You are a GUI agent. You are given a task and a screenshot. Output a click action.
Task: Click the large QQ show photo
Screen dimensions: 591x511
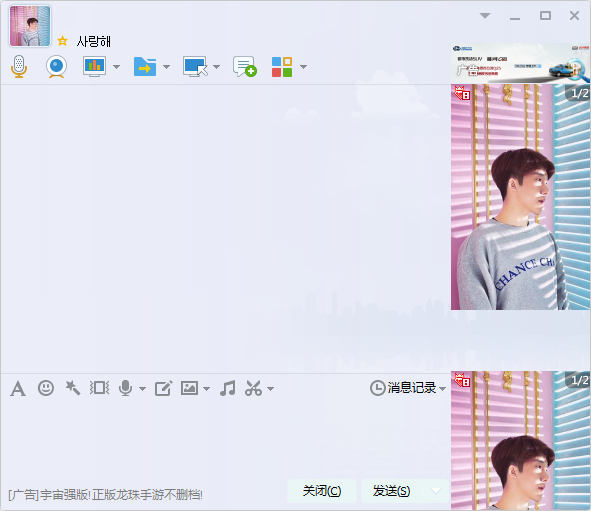[x=521, y=197]
